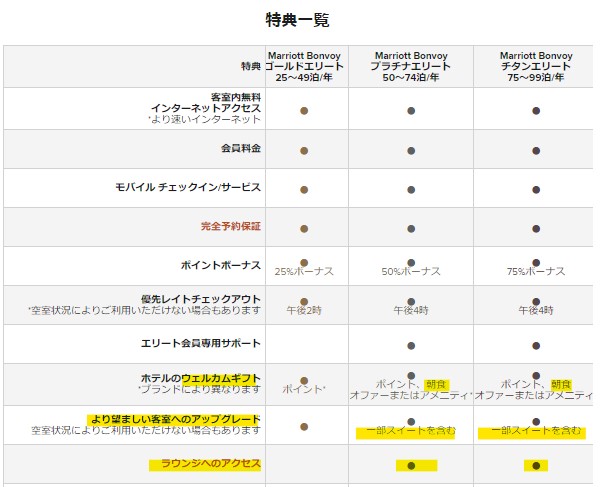The height and width of the screenshot is (487, 610).
Task: Click プラチナ dot for モバイル チェックイン
Action: [x=411, y=190]
